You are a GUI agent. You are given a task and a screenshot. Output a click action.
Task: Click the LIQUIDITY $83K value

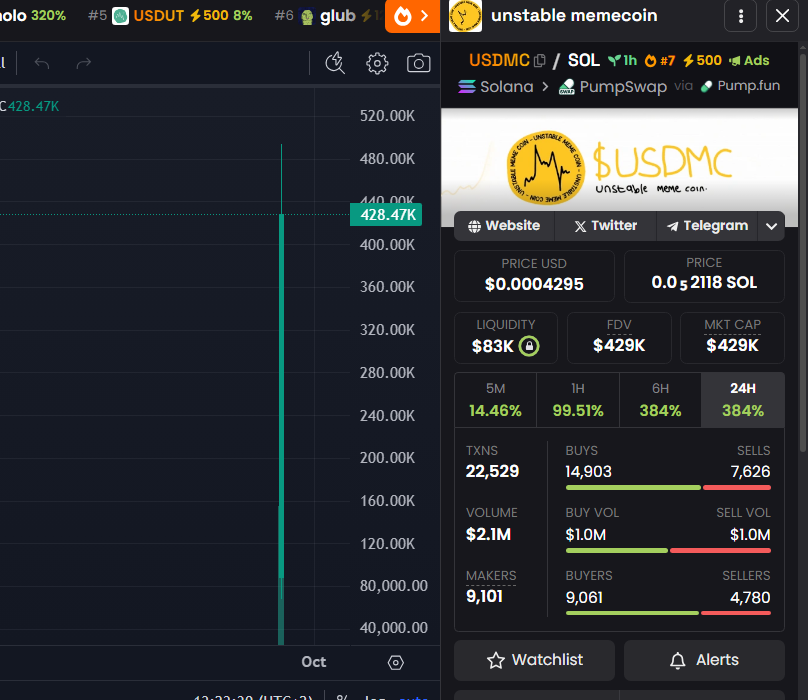(x=493, y=346)
